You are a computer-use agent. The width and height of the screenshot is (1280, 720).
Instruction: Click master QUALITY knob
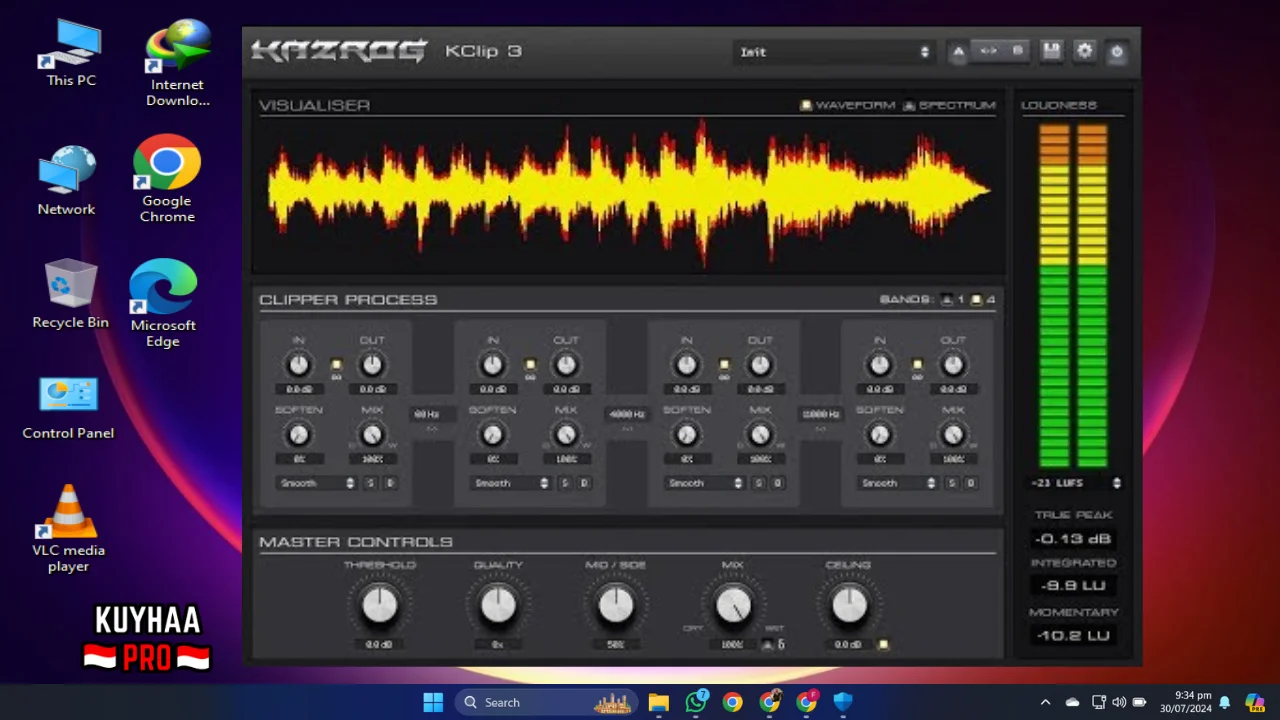(x=498, y=605)
